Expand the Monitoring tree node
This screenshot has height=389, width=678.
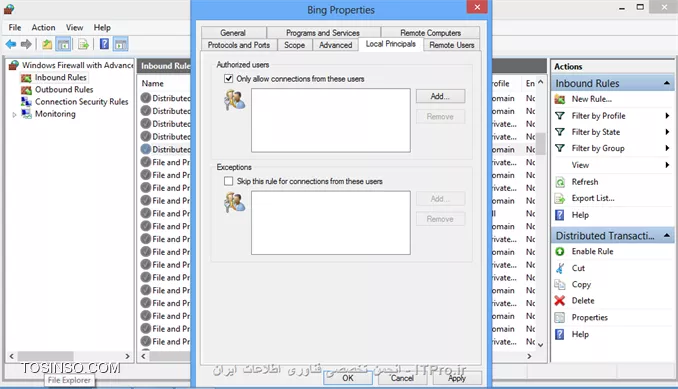point(14,115)
